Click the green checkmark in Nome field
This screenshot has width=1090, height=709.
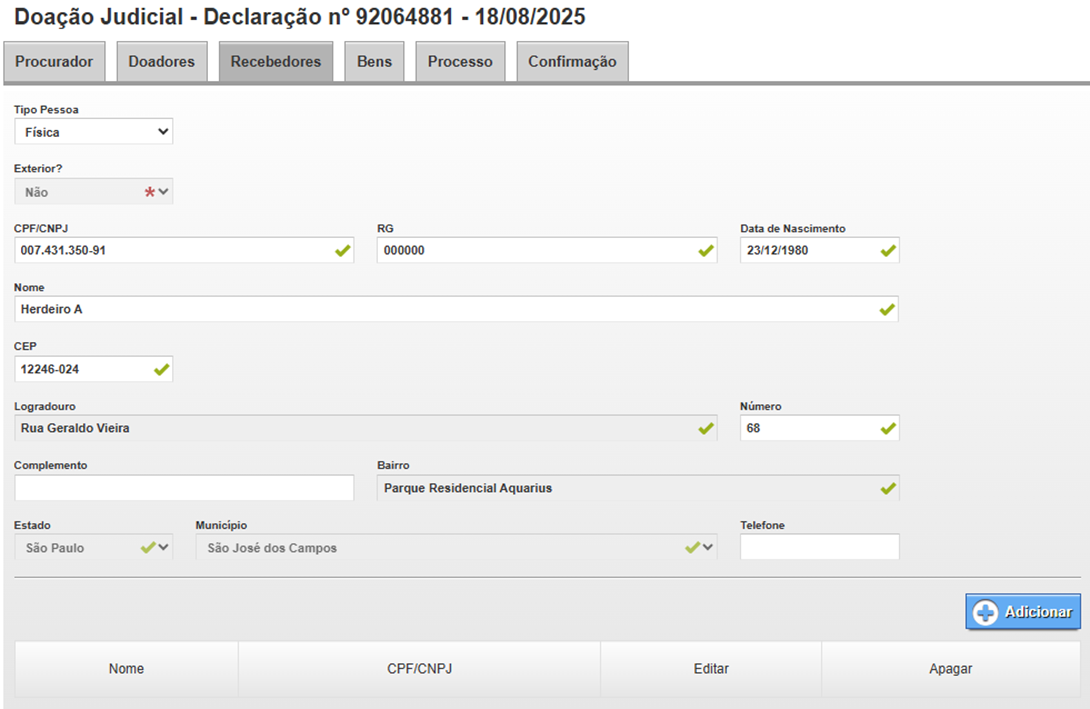(887, 310)
